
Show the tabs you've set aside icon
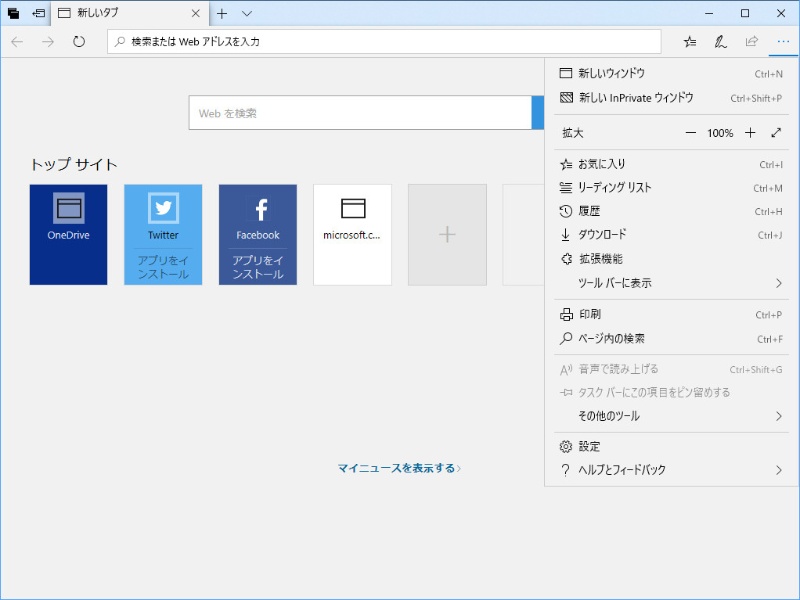tap(13, 13)
